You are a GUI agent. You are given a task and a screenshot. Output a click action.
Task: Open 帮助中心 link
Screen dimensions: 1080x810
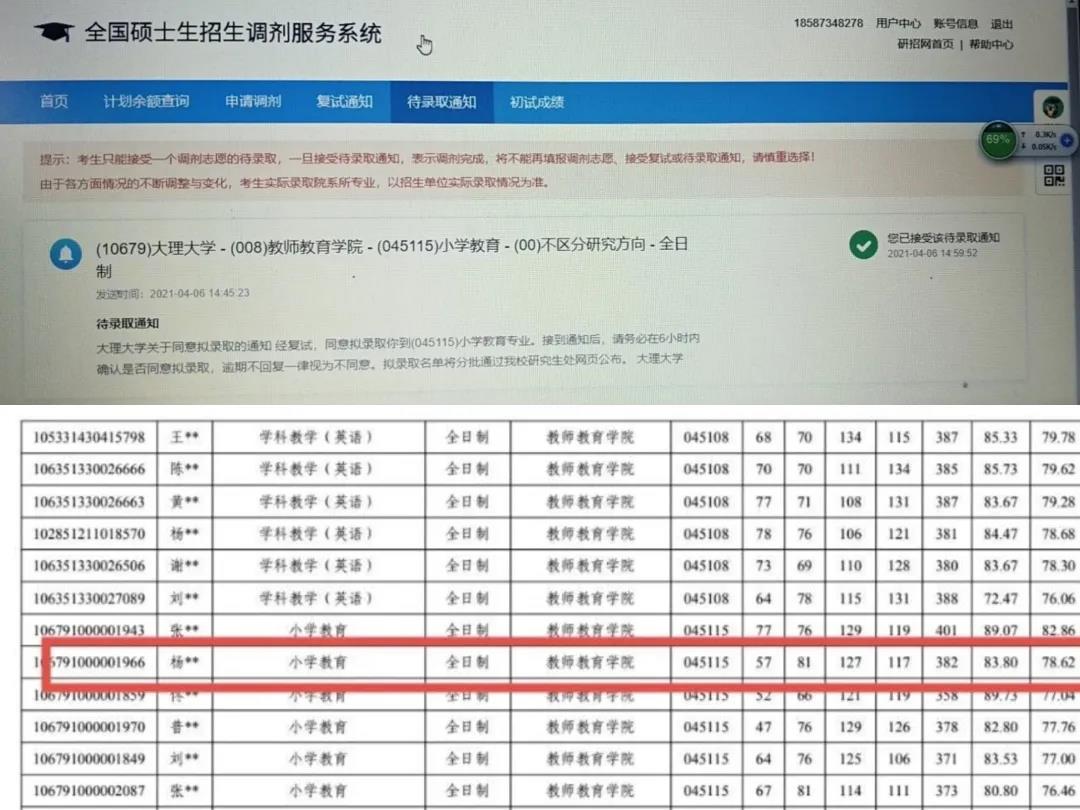[x=990, y=44]
